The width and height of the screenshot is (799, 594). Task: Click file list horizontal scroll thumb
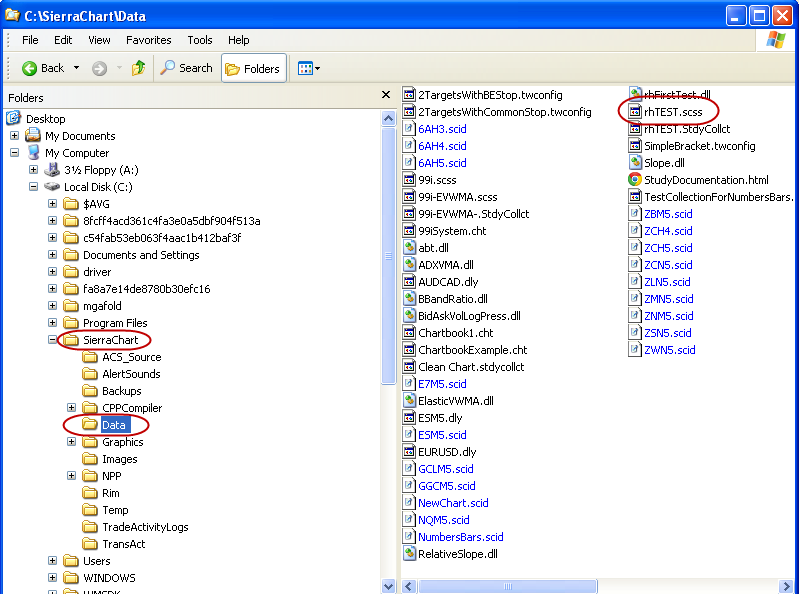[x=507, y=586]
